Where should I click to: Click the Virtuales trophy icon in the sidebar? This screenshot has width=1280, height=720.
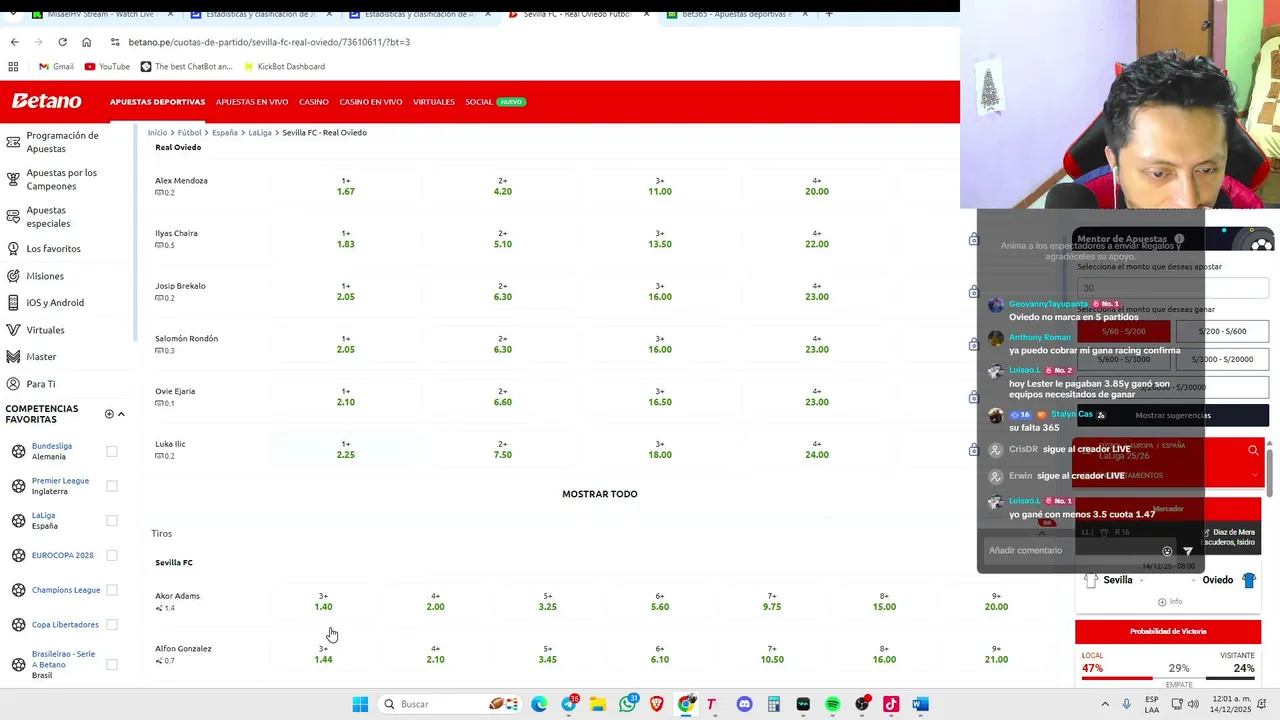13,330
